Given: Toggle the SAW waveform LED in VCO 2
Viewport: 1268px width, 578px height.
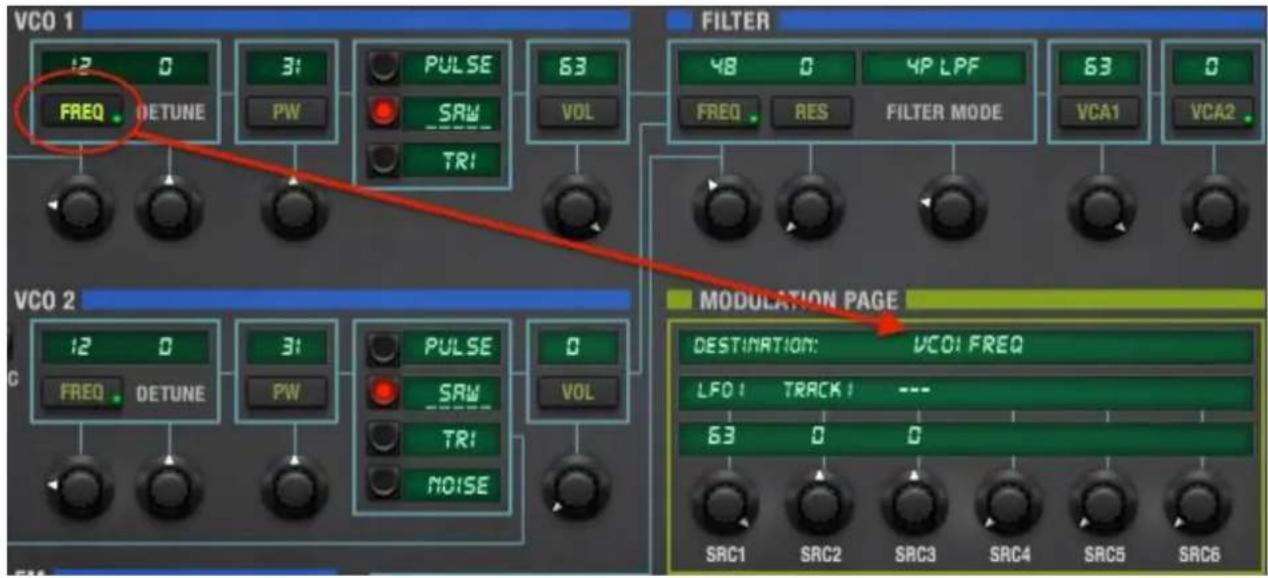Looking at the screenshot, I should (383, 393).
